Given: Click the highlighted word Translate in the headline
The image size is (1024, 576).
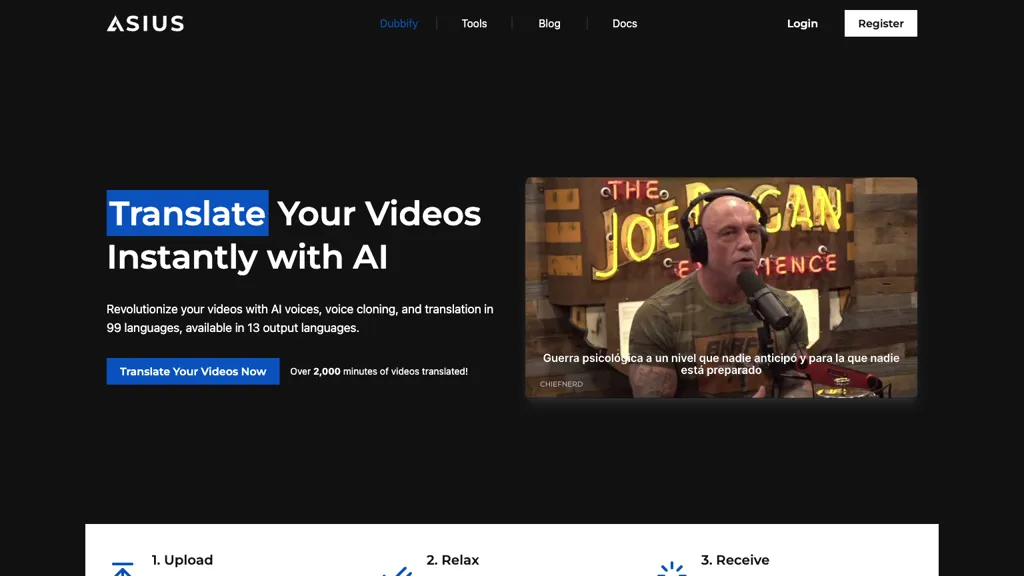Looking at the screenshot, I should coord(187,213).
